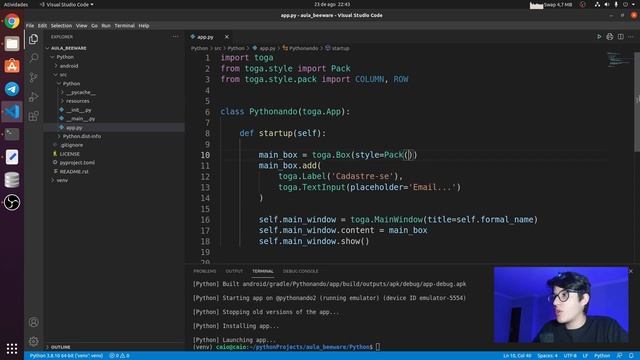Click the split editor icon
This screenshot has width=640, height=360.
point(620,37)
